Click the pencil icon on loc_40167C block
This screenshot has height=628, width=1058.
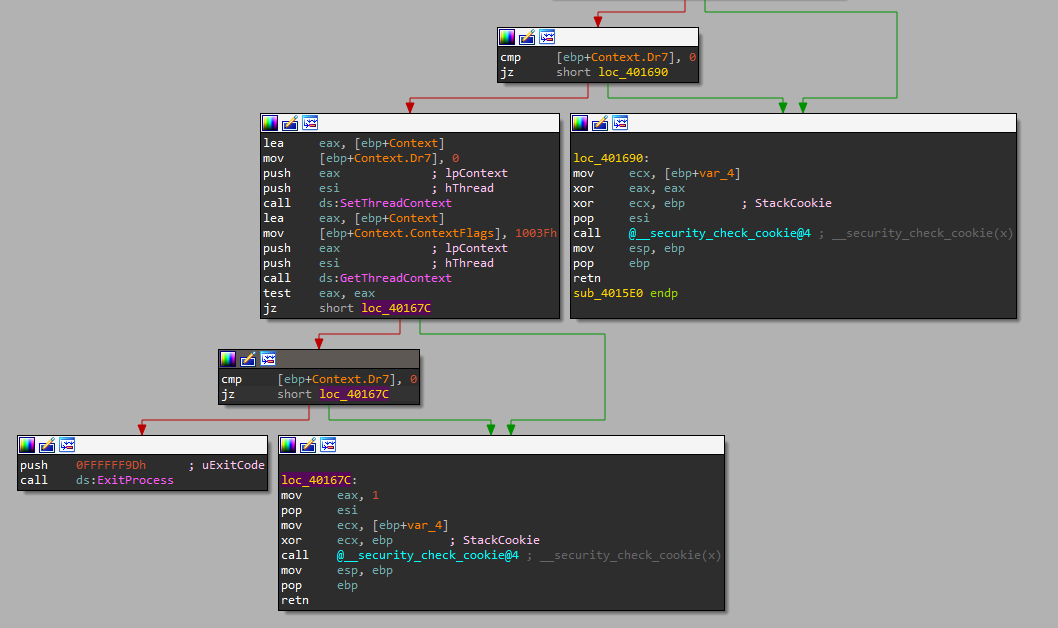[309, 445]
